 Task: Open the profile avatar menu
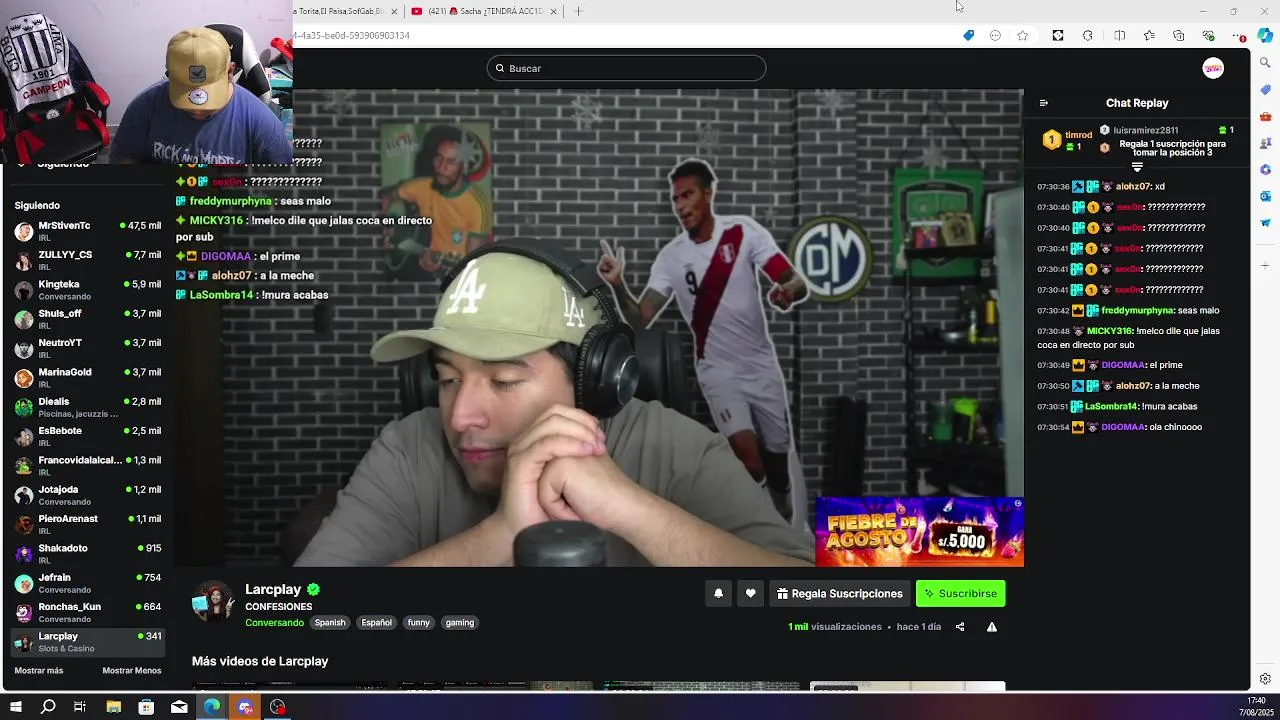click(x=1213, y=68)
